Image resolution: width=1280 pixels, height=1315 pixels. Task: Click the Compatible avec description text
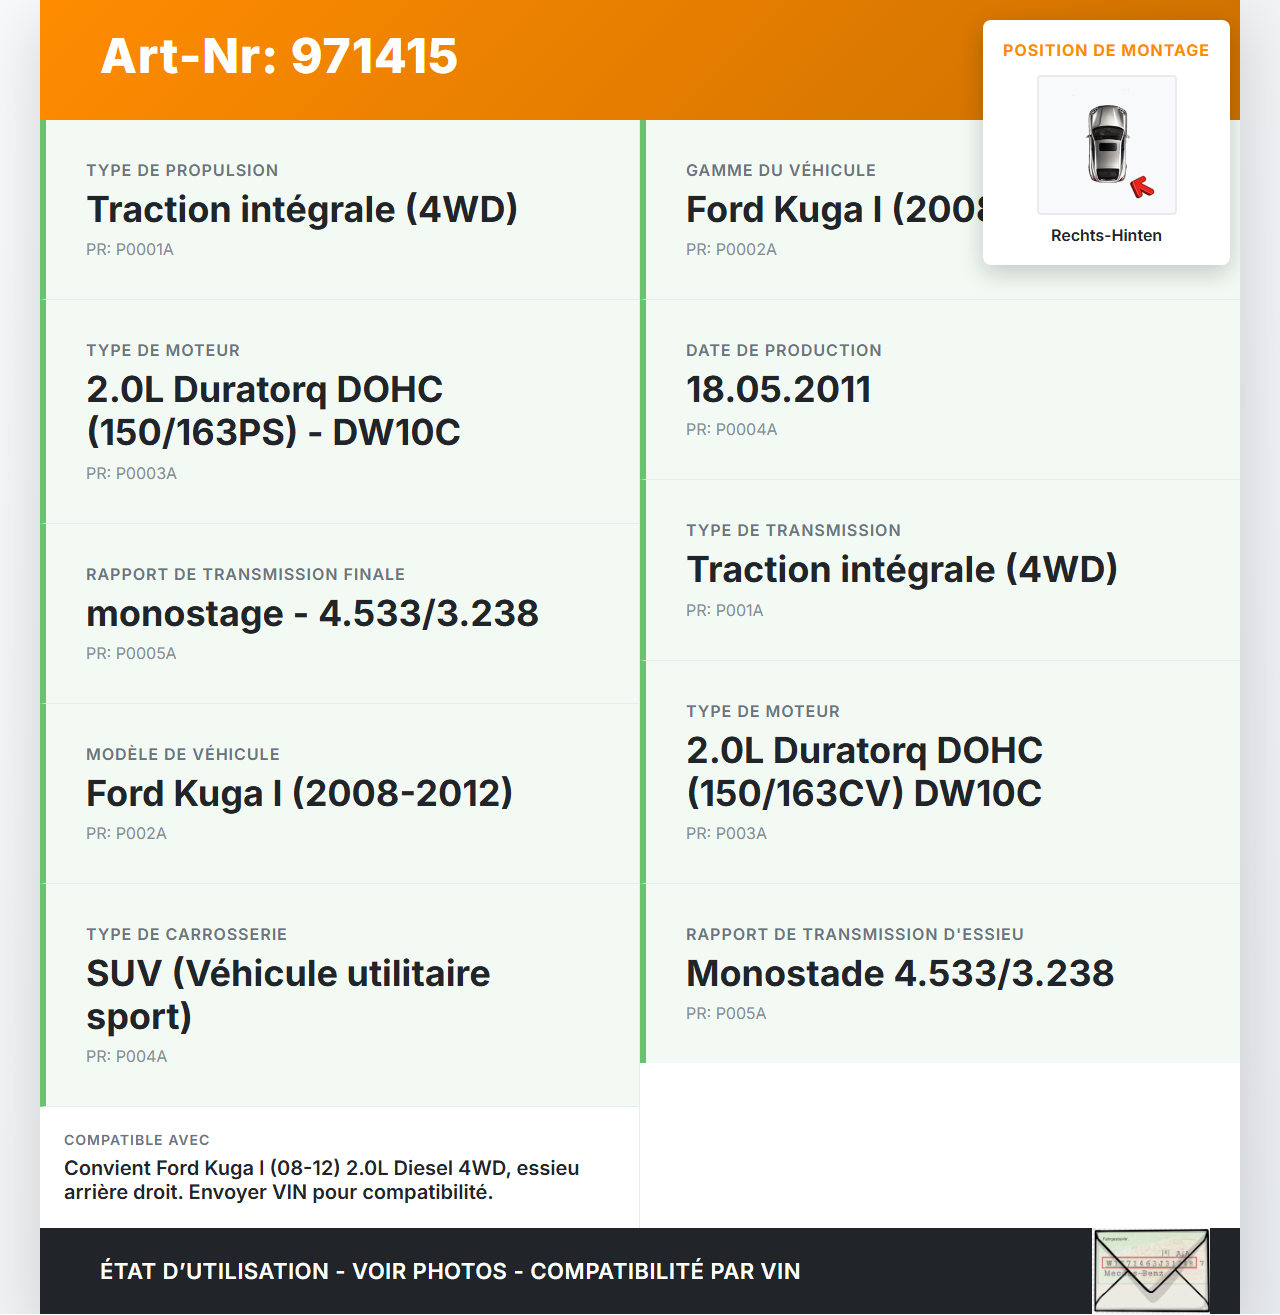321,1180
